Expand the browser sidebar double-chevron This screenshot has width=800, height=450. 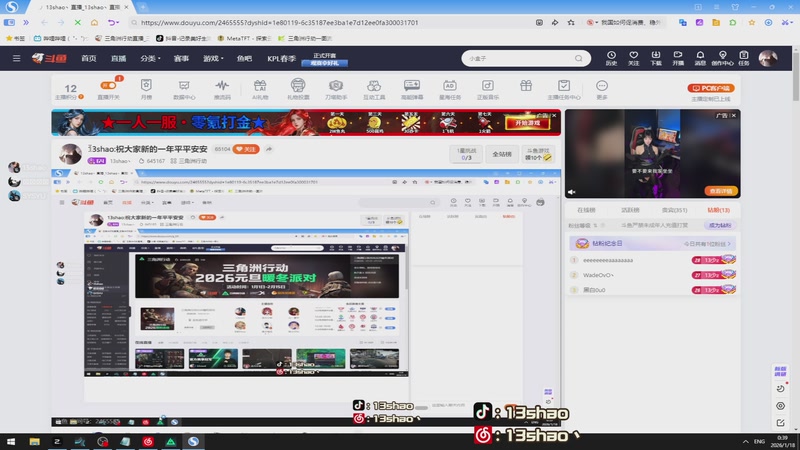pyautogui.click(x=26, y=22)
